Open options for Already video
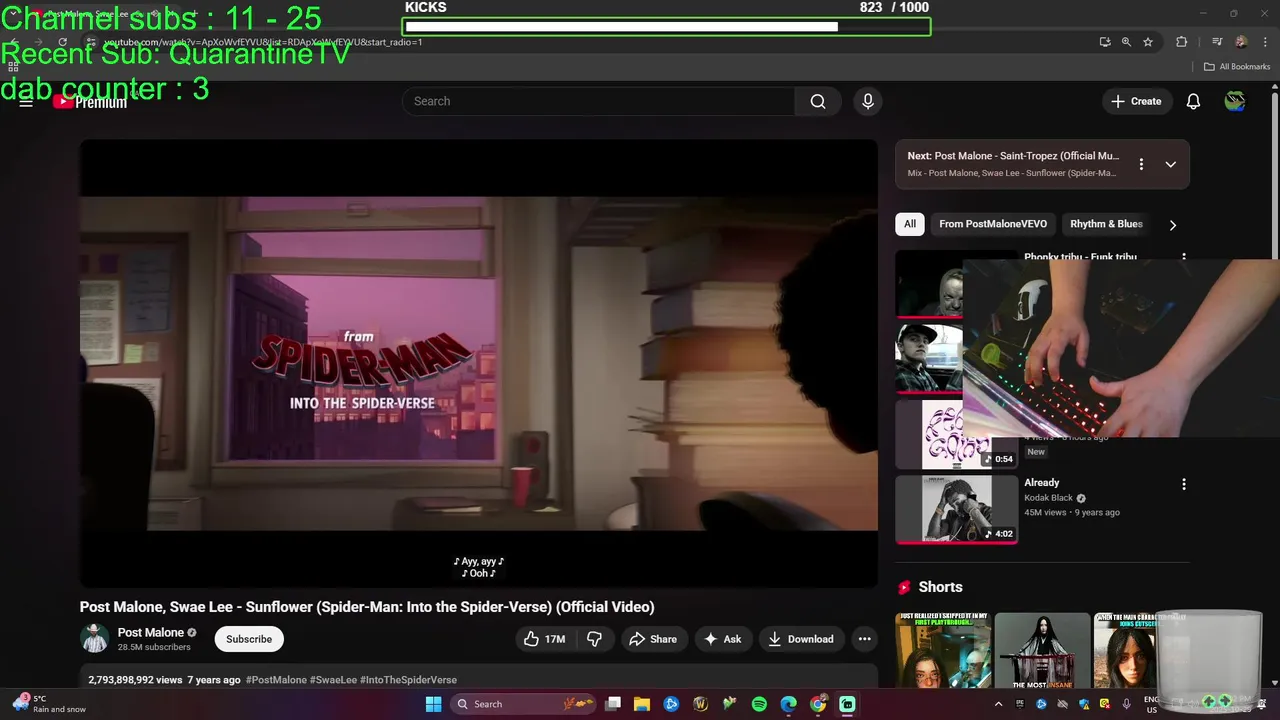The image size is (1280, 720). coord(1184,484)
